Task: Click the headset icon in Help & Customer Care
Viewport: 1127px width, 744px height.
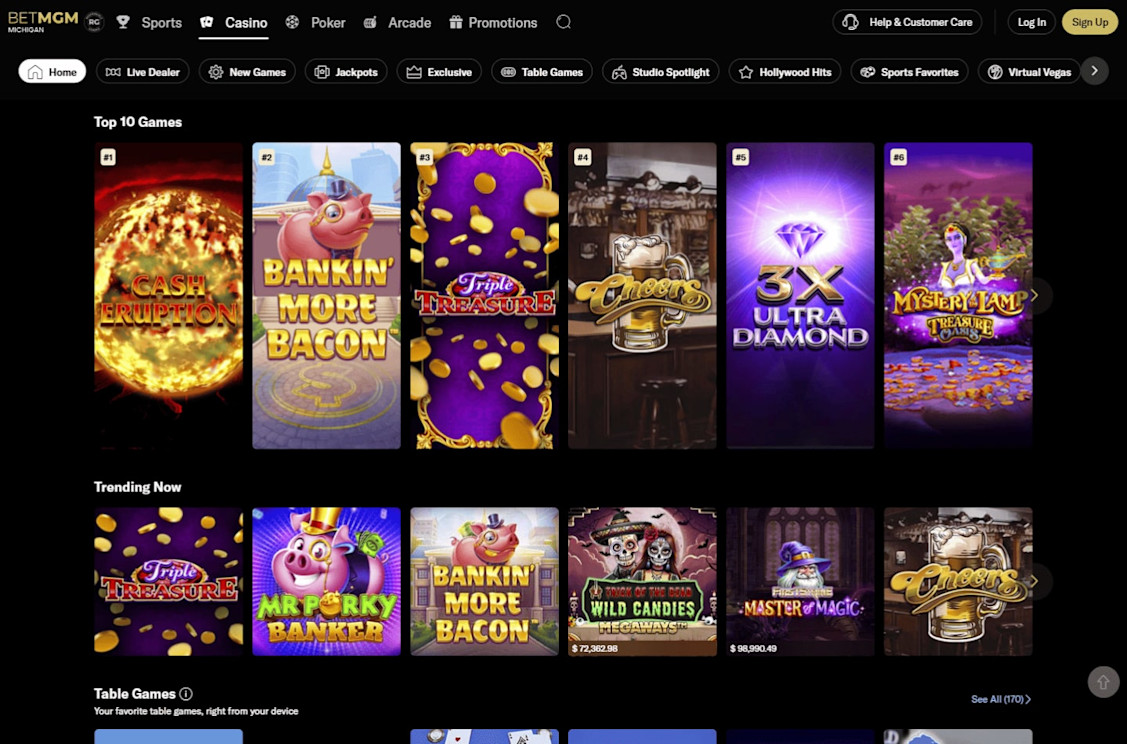Action: [x=850, y=22]
